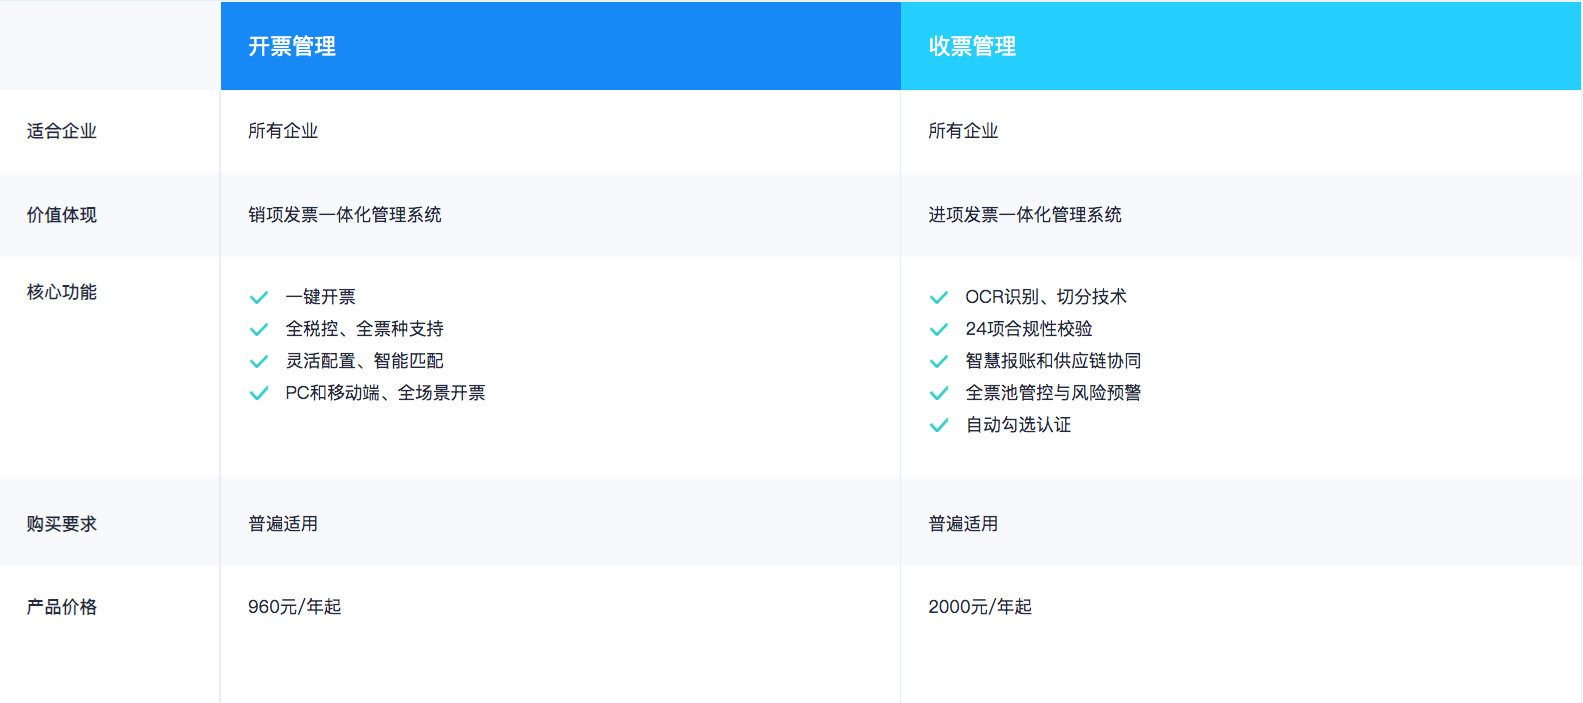The image size is (1583, 703).
Task: Click the checkmark next to 全票池管控与风险预警
Action: click(939, 393)
